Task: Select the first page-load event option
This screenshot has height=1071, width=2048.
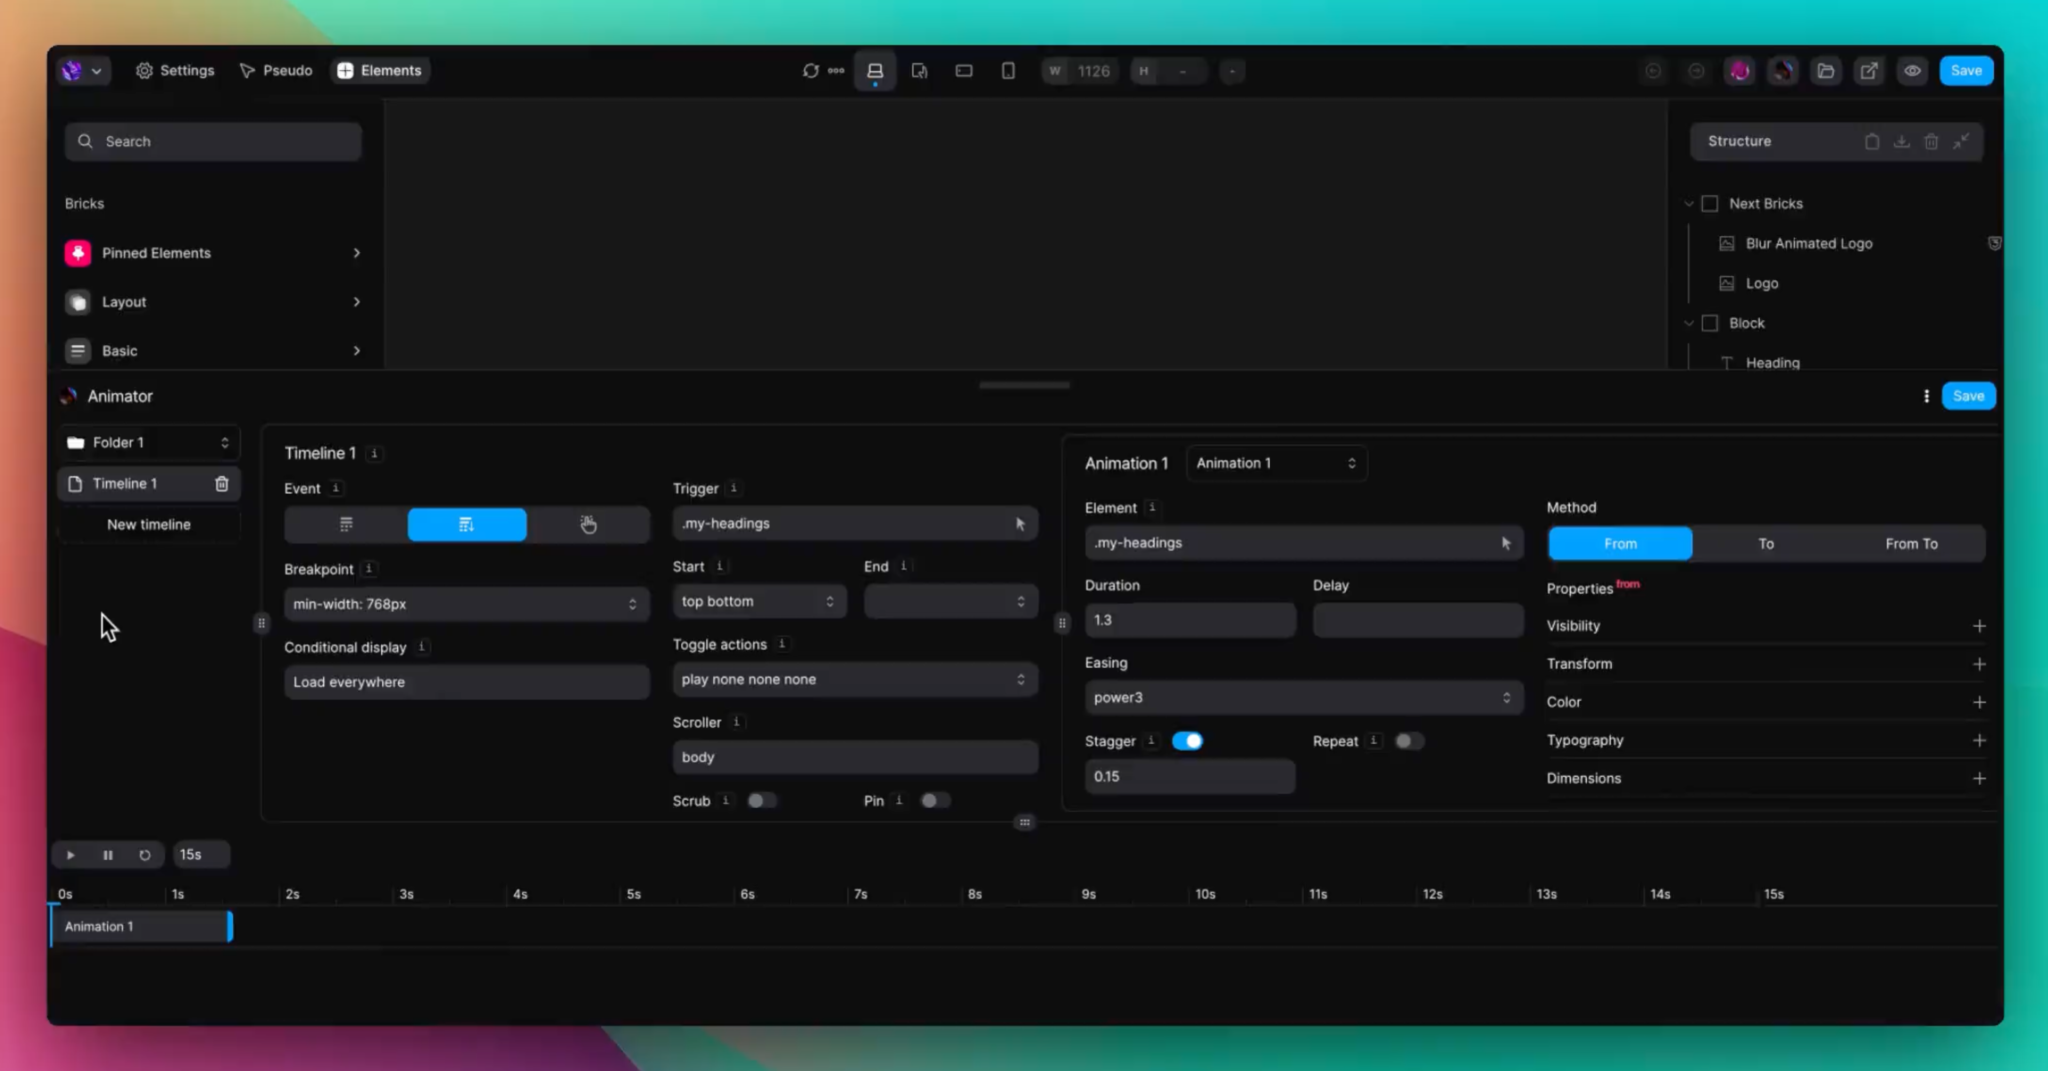Action: pyautogui.click(x=346, y=525)
